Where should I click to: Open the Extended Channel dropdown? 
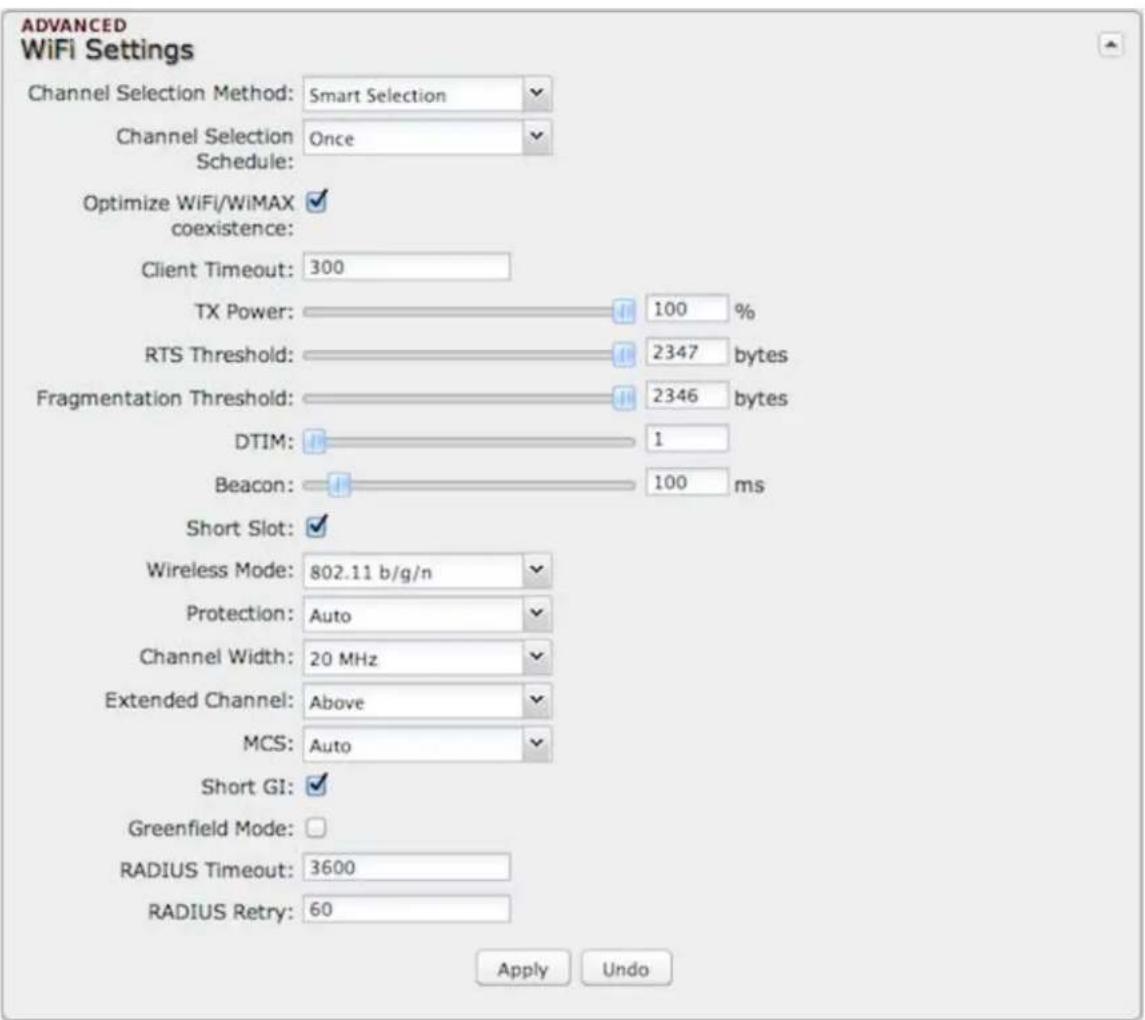(427, 701)
